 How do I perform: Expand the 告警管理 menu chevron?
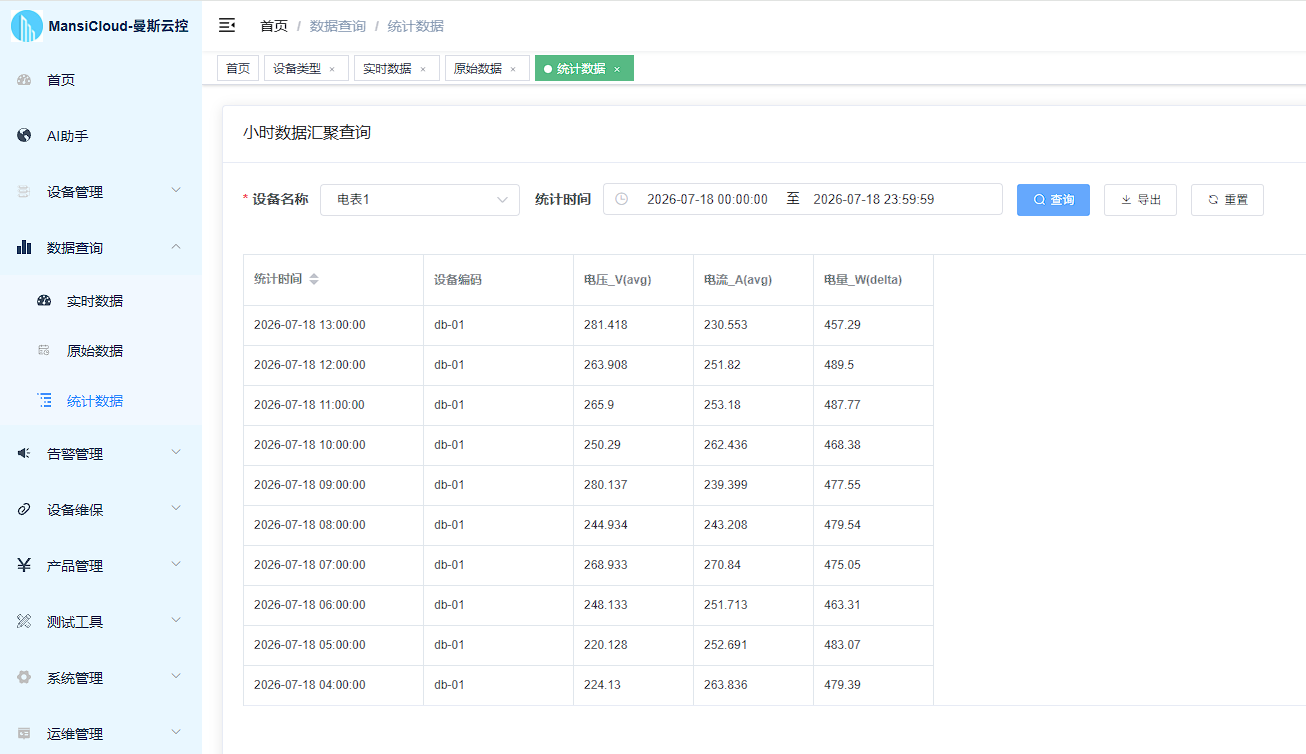click(176, 452)
